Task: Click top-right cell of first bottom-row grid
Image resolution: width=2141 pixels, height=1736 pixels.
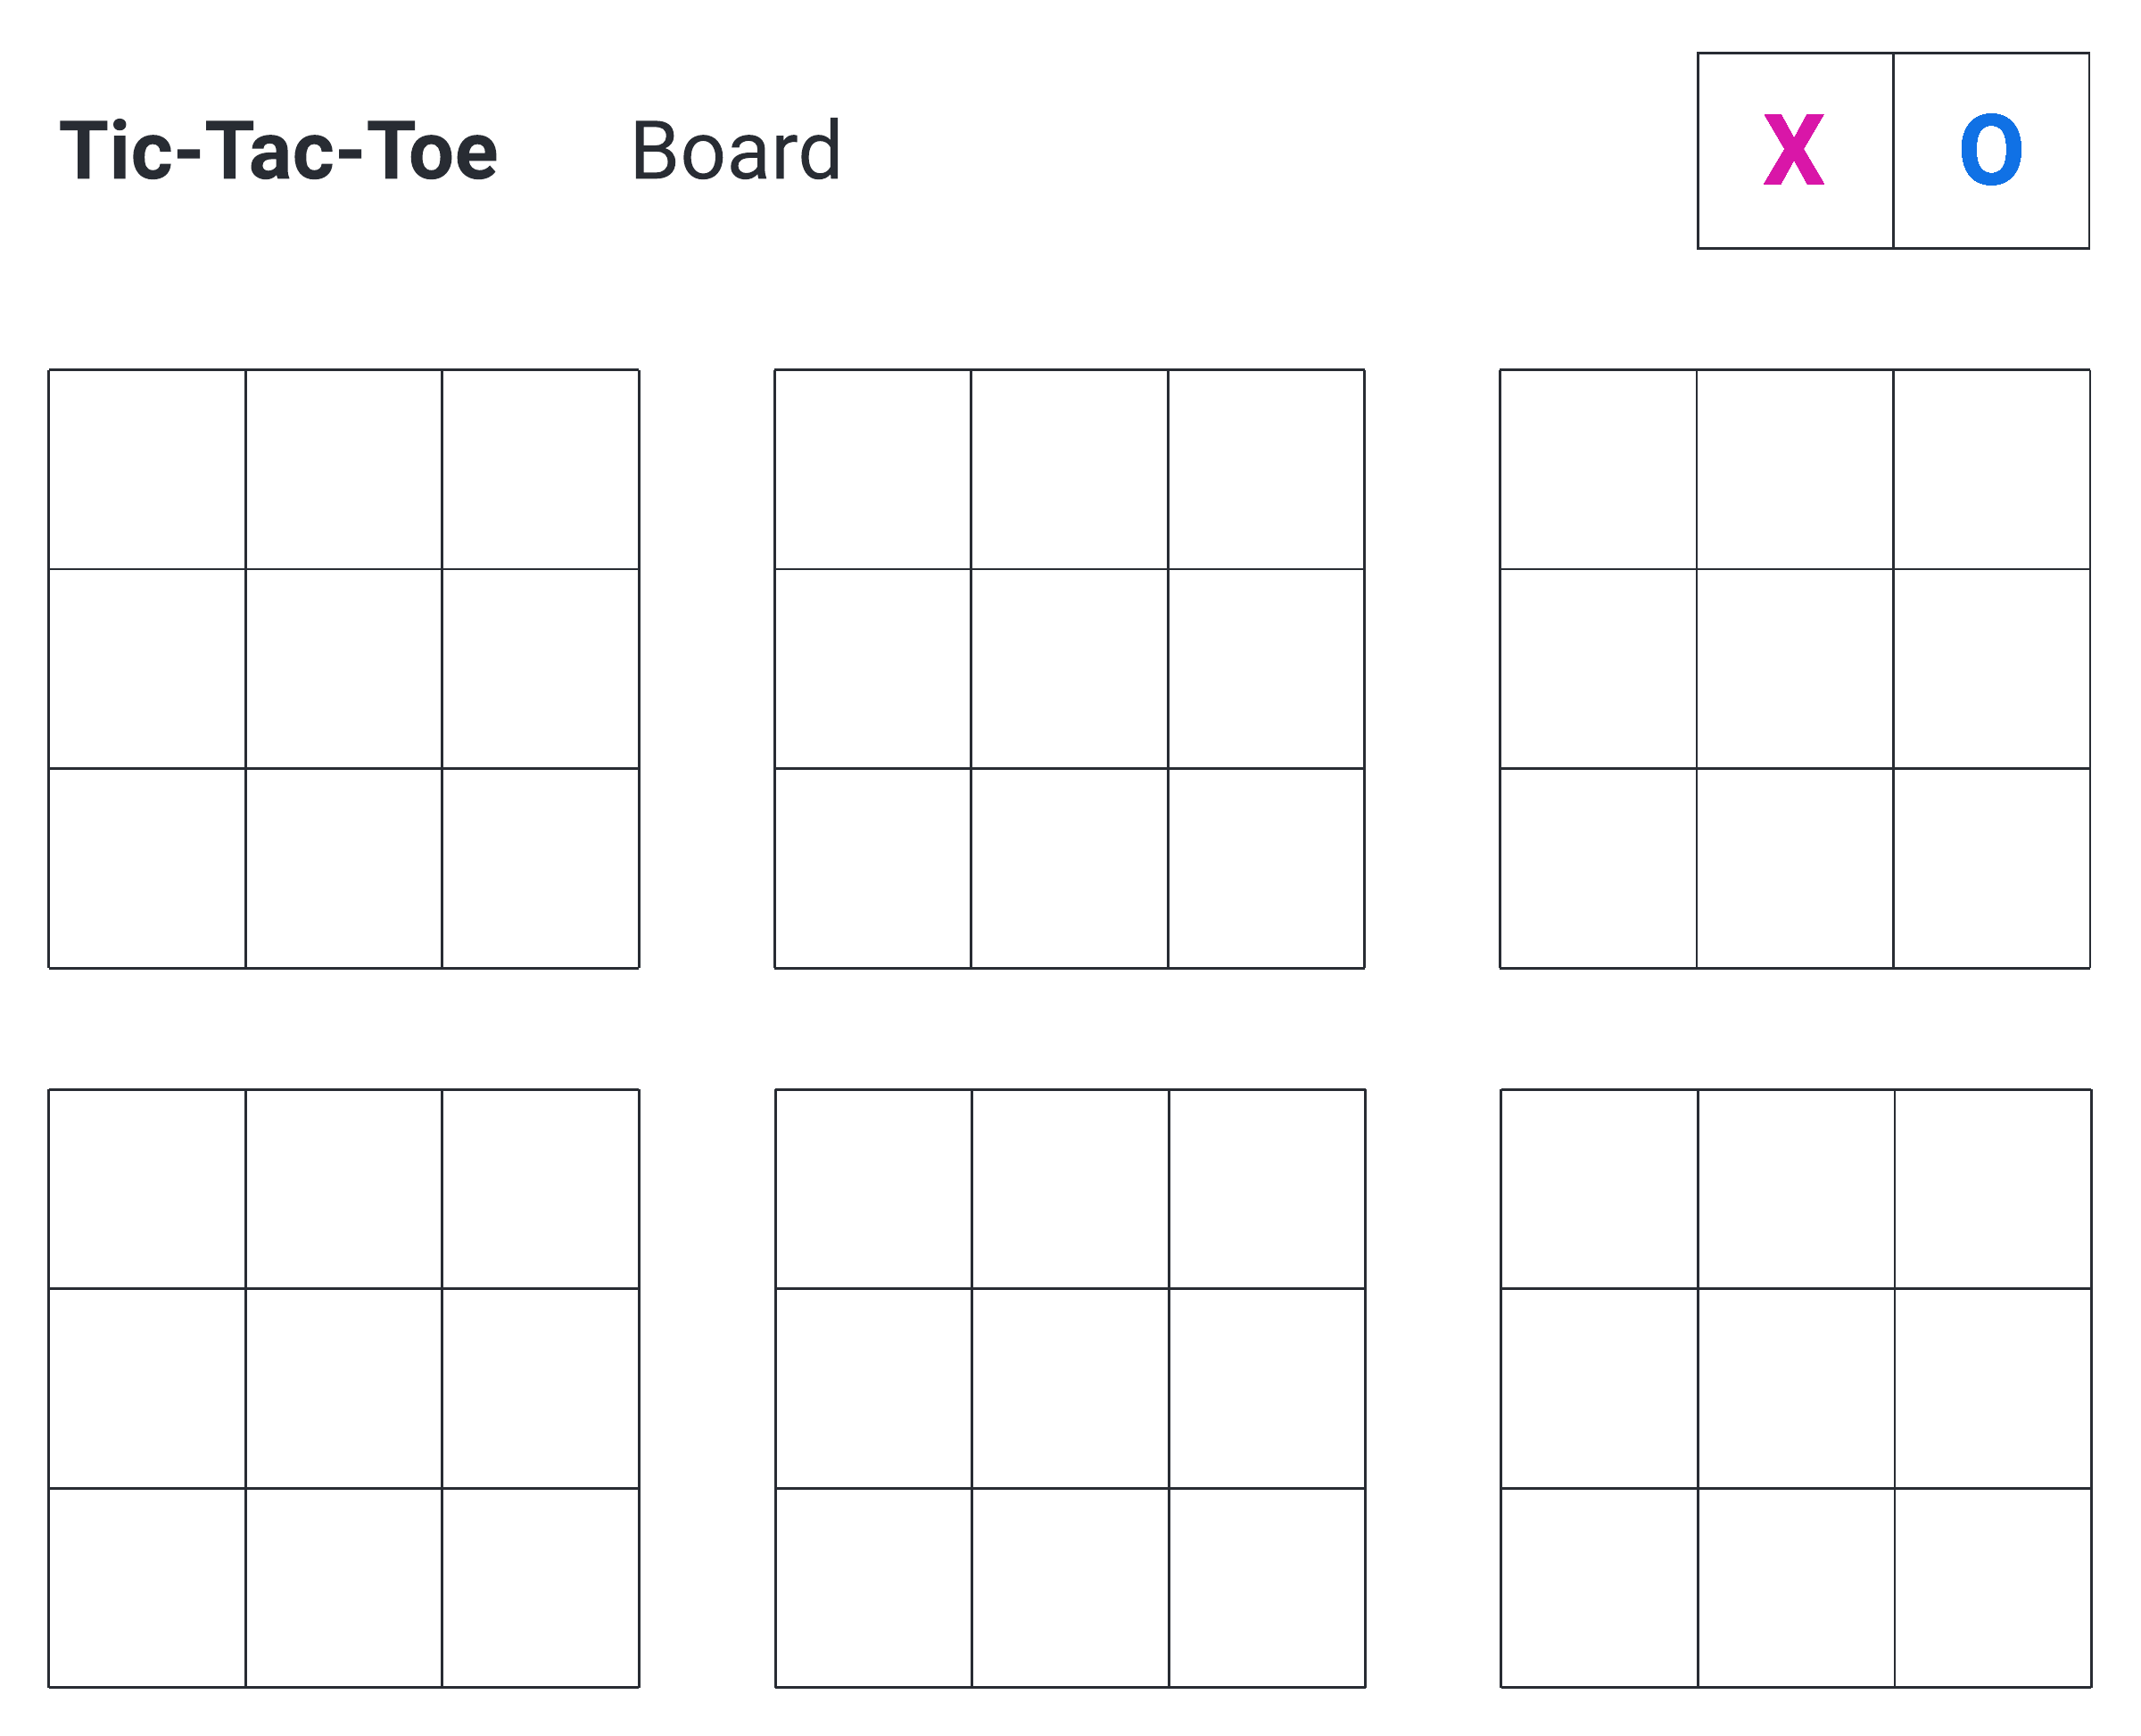Action: point(540,1189)
